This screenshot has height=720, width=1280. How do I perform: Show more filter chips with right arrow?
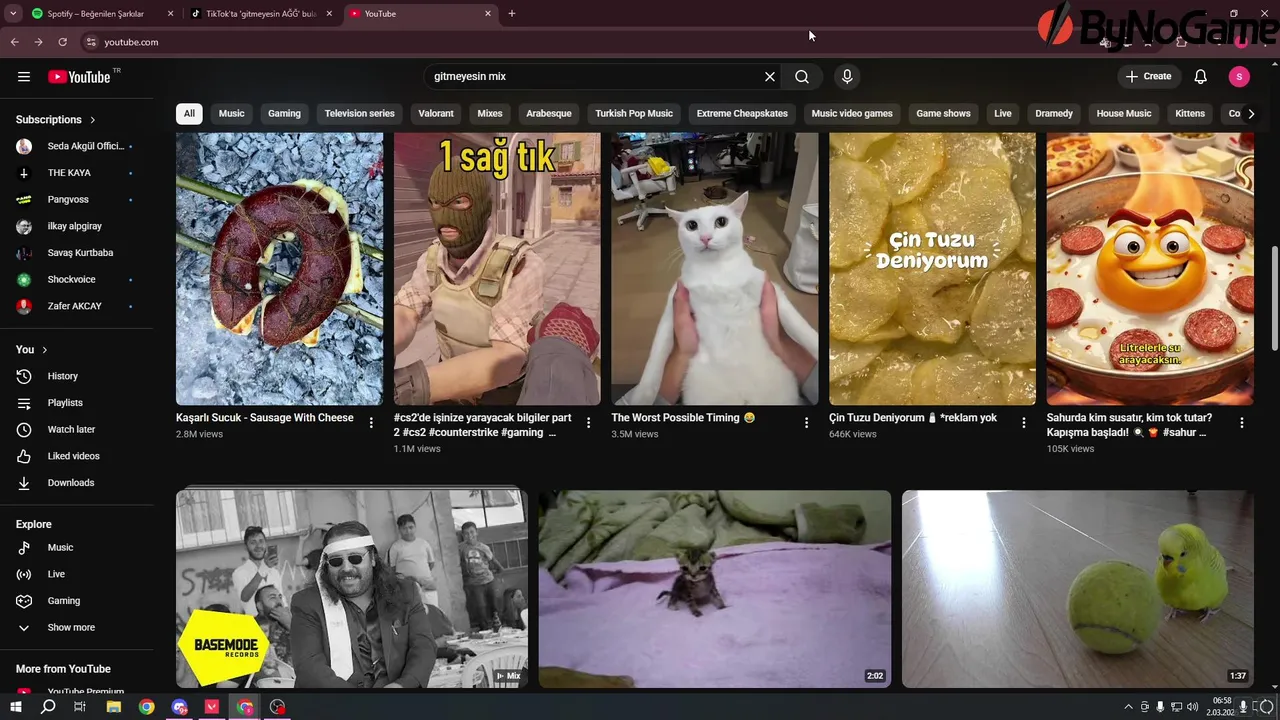pos(1251,114)
